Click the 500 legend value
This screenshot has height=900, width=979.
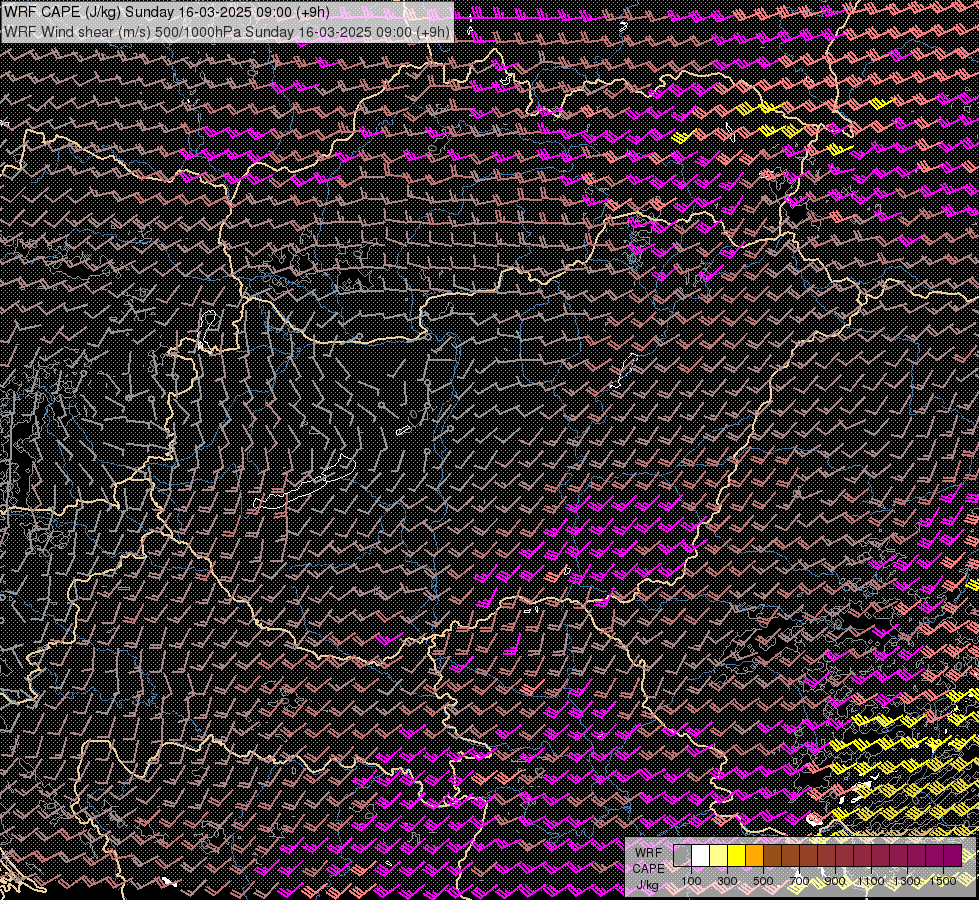pos(763,881)
